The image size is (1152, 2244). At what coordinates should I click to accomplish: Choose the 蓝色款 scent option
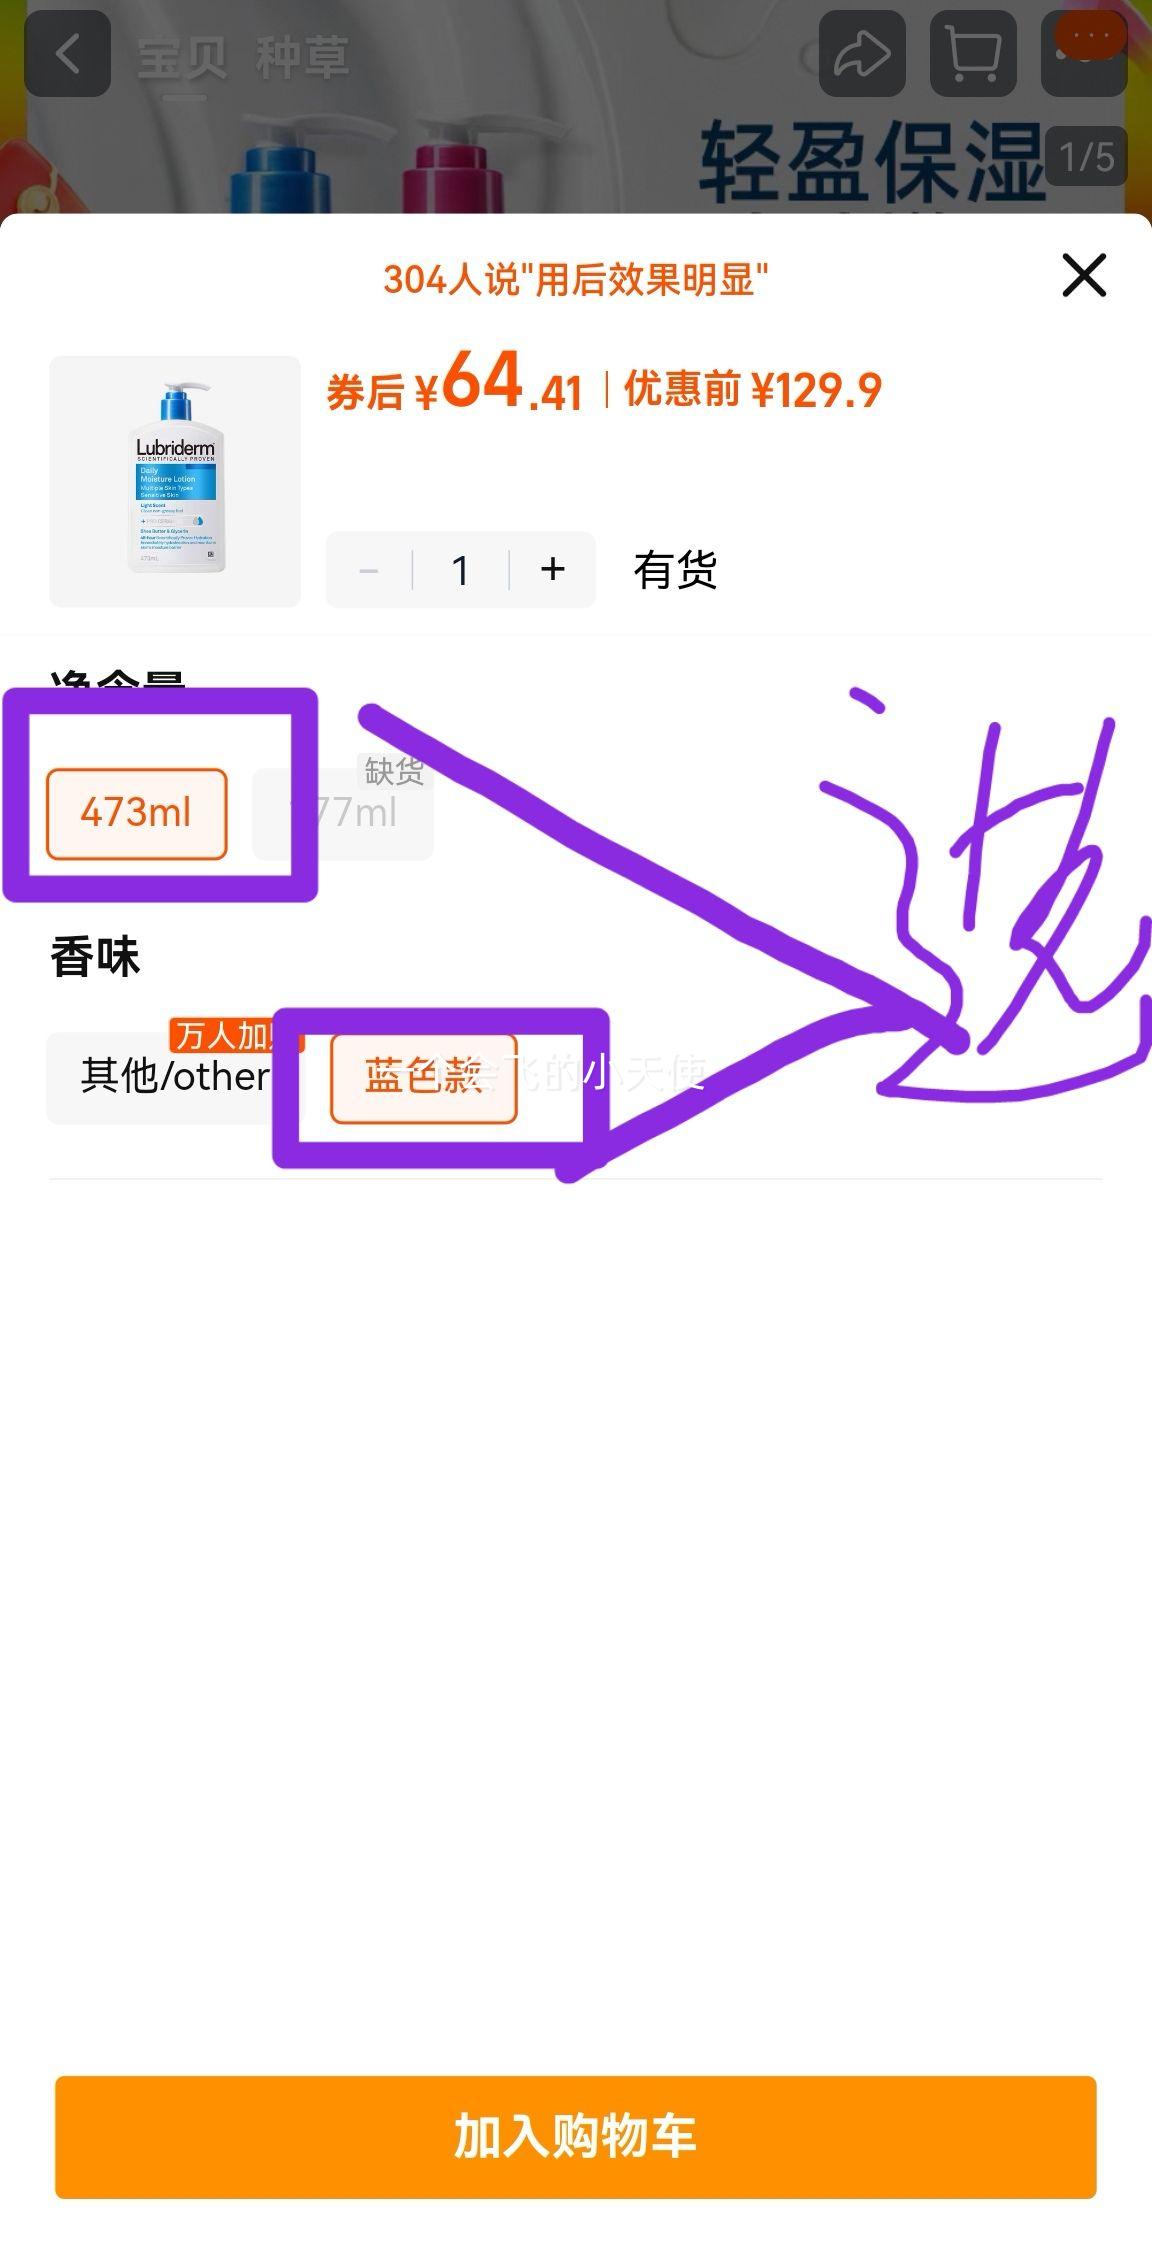coord(423,1077)
